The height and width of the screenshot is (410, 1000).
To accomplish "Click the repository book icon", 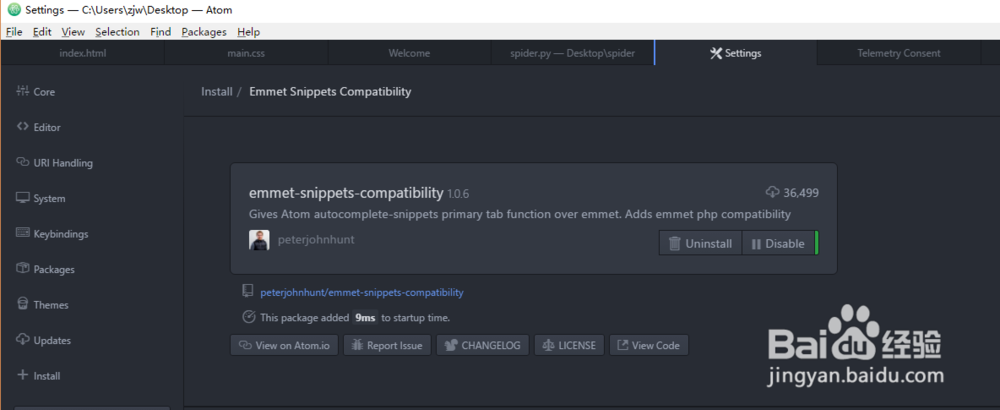I will tap(247, 291).
